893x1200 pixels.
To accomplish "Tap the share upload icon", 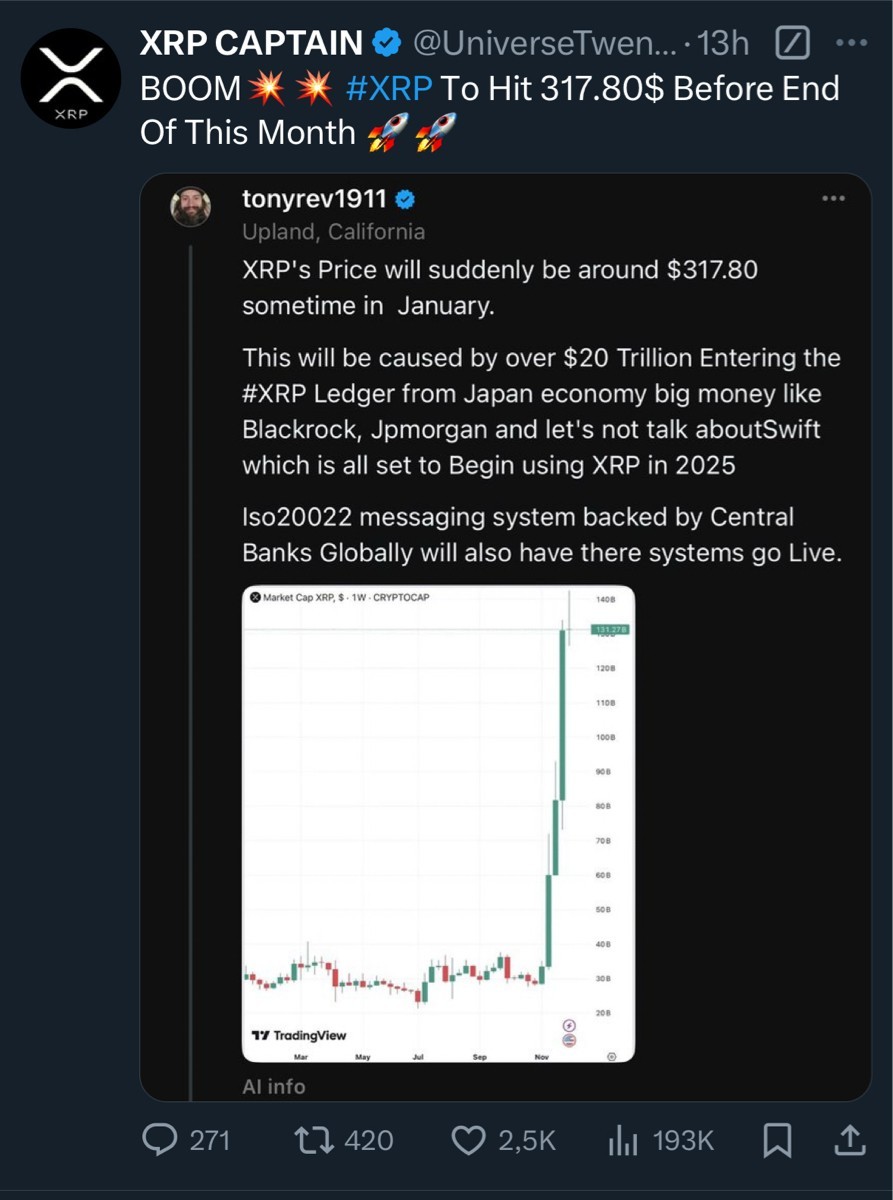I will tap(849, 1139).
